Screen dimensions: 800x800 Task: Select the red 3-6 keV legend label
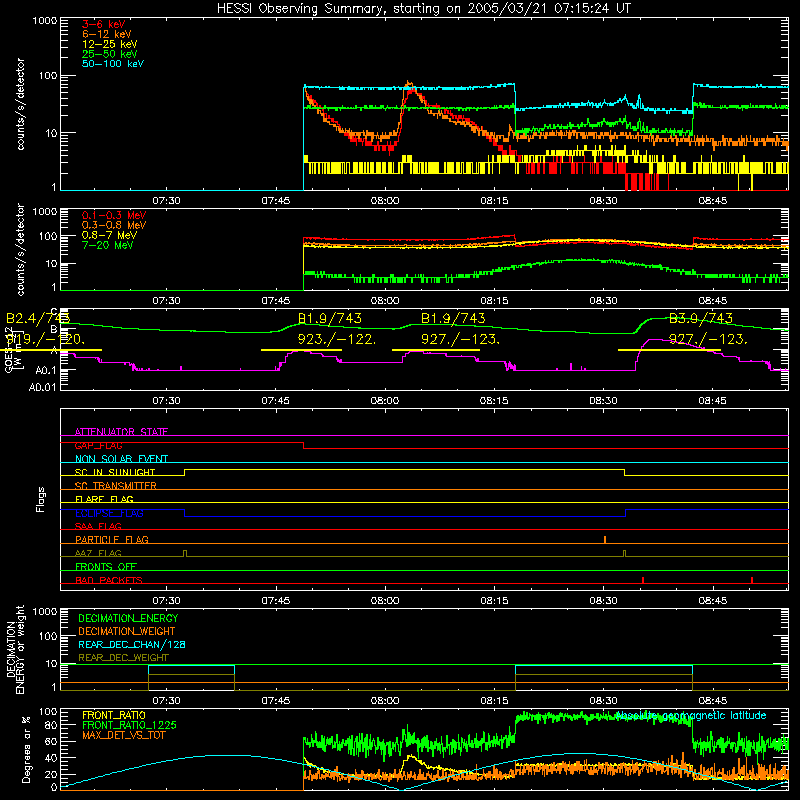tap(103, 24)
